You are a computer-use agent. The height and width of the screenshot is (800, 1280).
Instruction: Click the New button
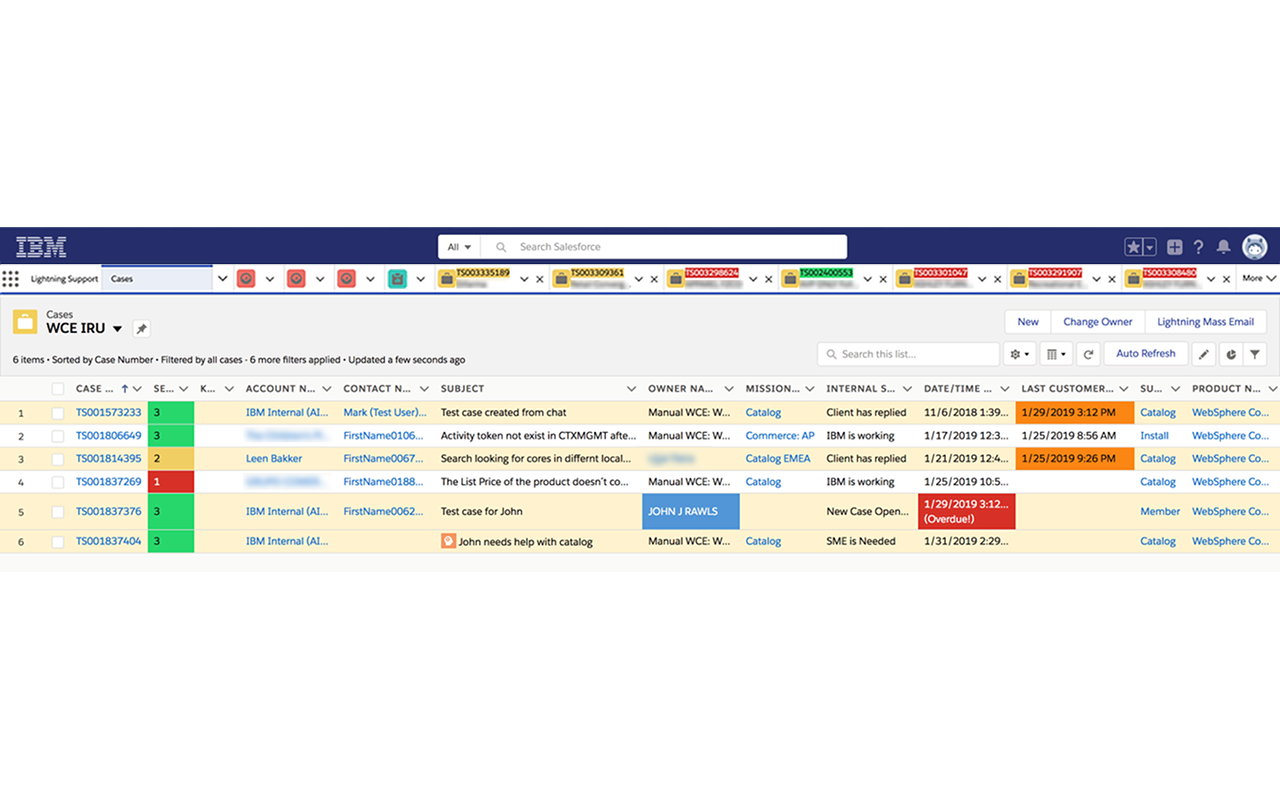click(x=1028, y=322)
